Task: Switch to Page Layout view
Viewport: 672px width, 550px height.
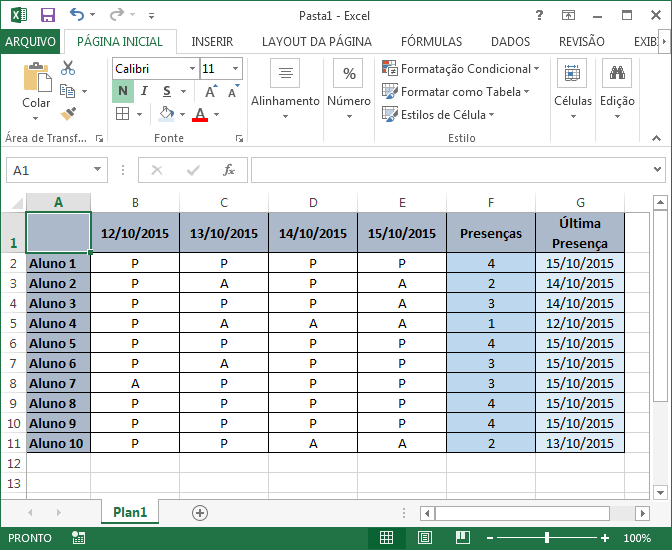Action: (424, 538)
